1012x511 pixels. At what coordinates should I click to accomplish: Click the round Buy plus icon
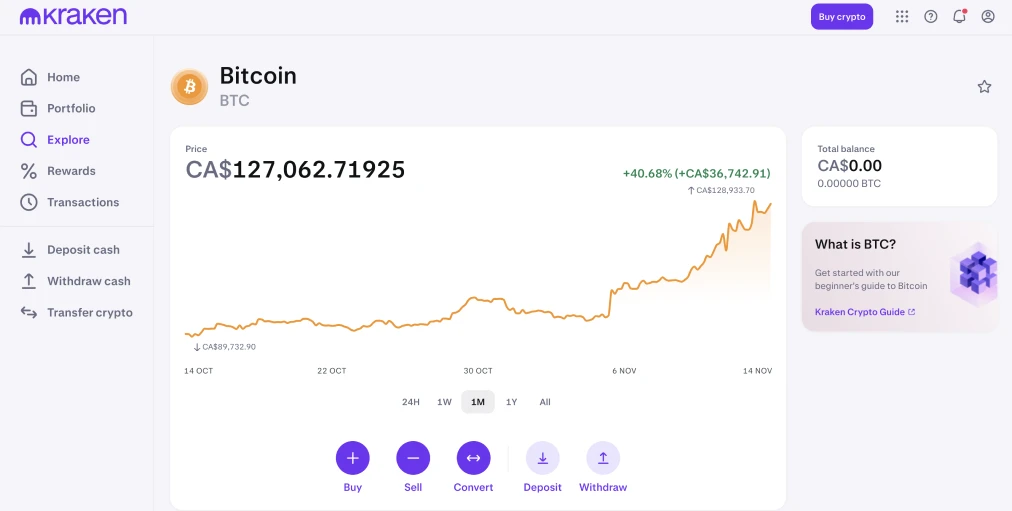click(352, 458)
